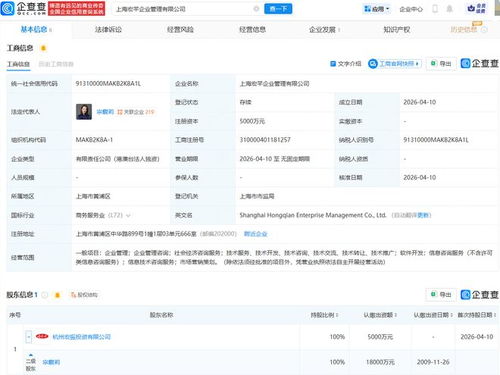Viewport: 500px width, 375px height.
Task: Tap the phone icon in the header
Action: point(435,9)
